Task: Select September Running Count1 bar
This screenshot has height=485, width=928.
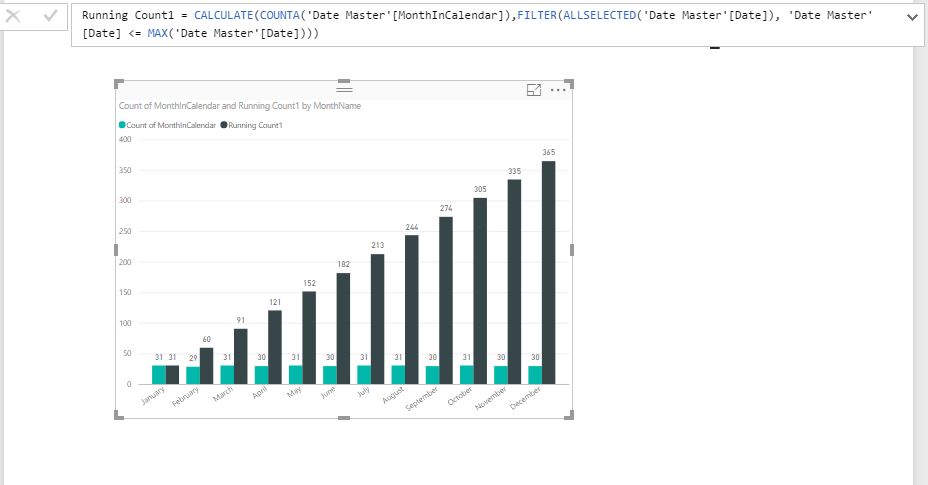Action: (446, 300)
